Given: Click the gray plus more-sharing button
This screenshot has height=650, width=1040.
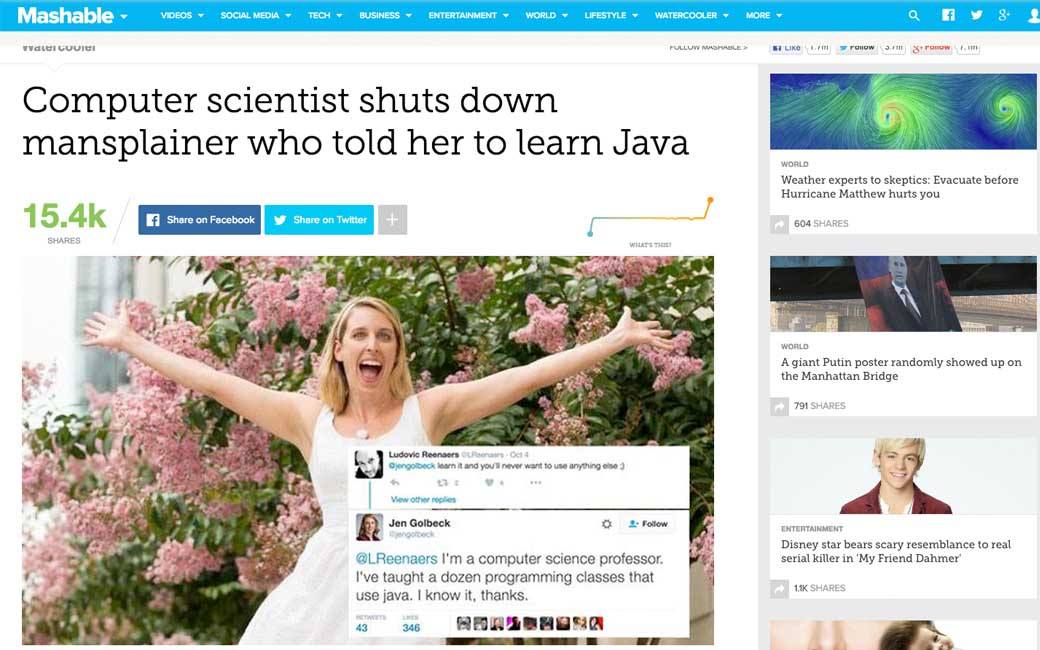Looking at the screenshot, I should 393,220.
